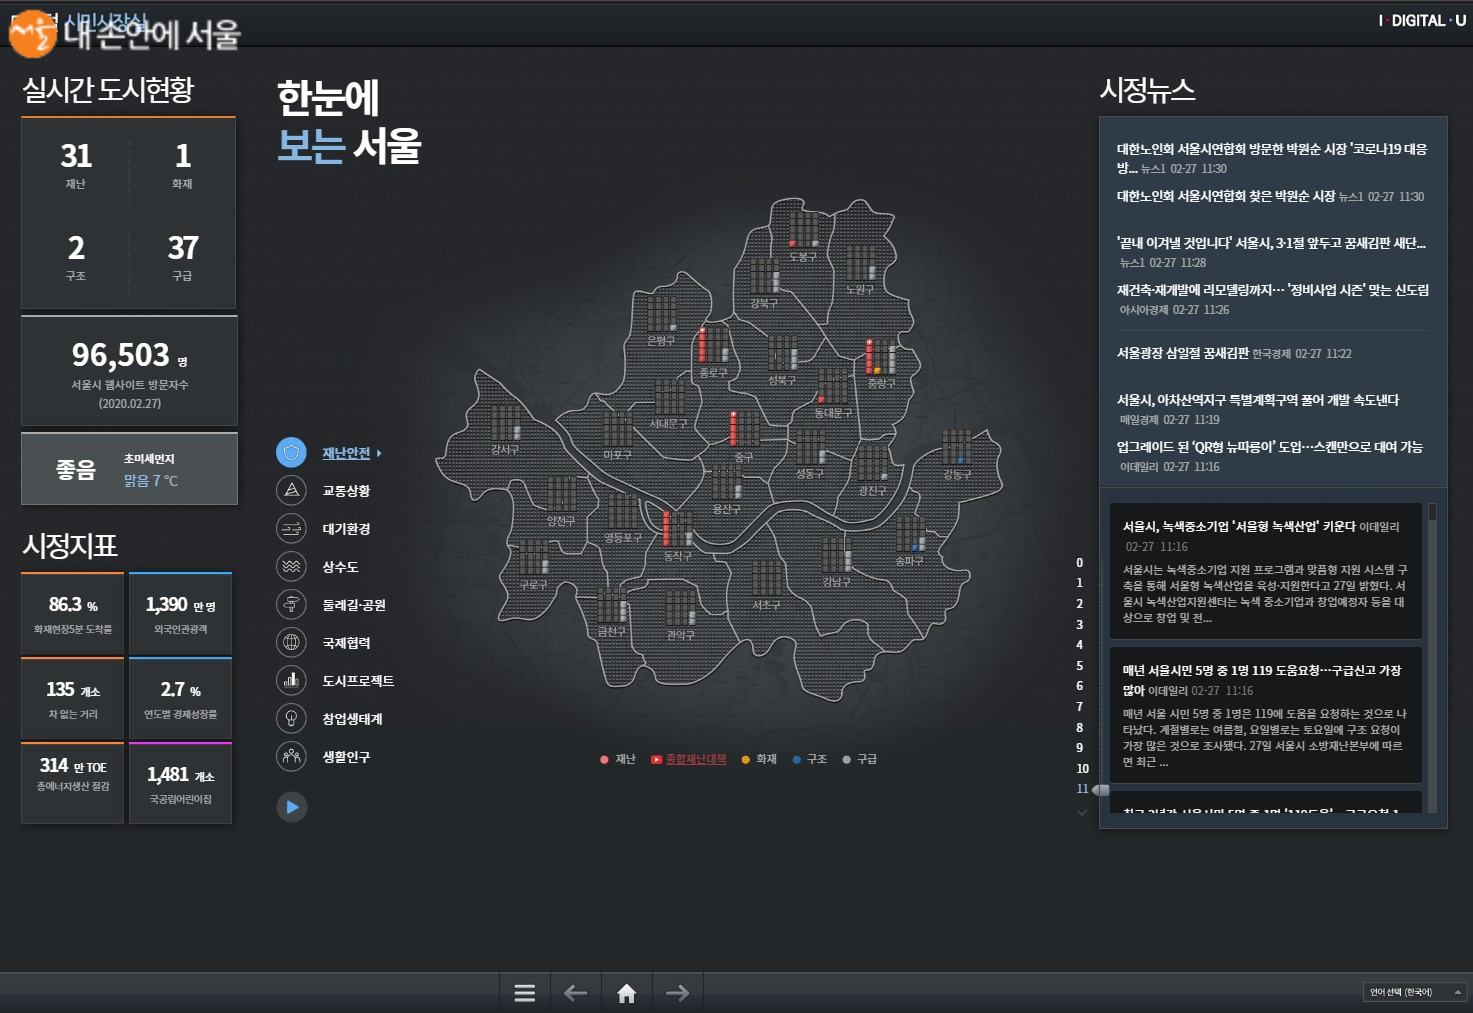Screen dimensions: 1473x1013
Task: Click the 대기환경 wind icon
Action: point(291,528)
